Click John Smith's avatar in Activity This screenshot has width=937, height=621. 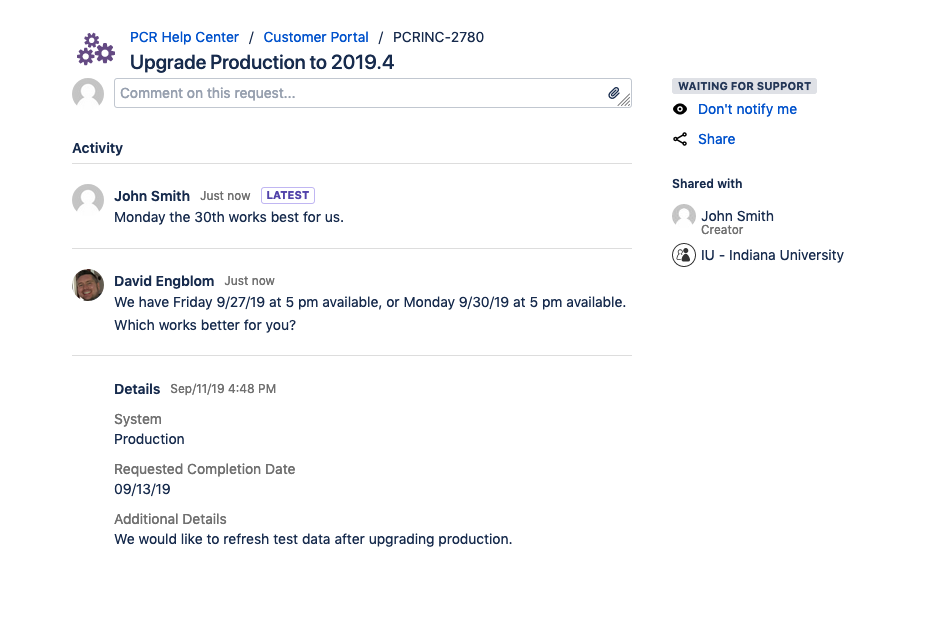tap(88, 199)
